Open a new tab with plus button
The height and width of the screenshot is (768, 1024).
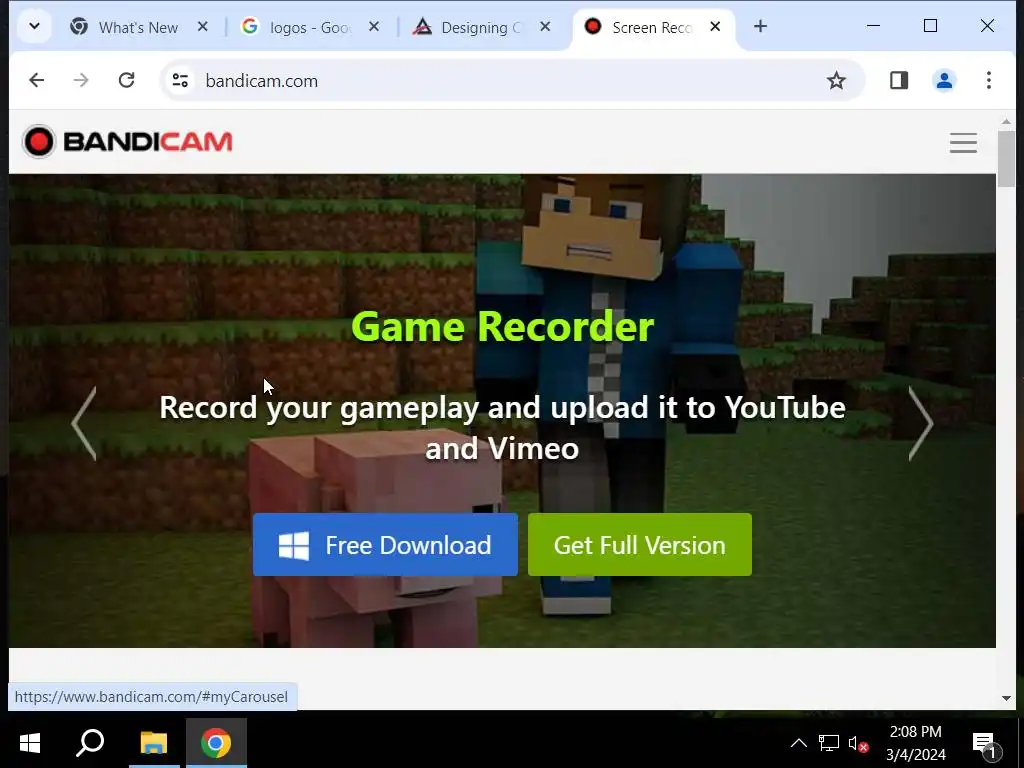click(760, 27)
